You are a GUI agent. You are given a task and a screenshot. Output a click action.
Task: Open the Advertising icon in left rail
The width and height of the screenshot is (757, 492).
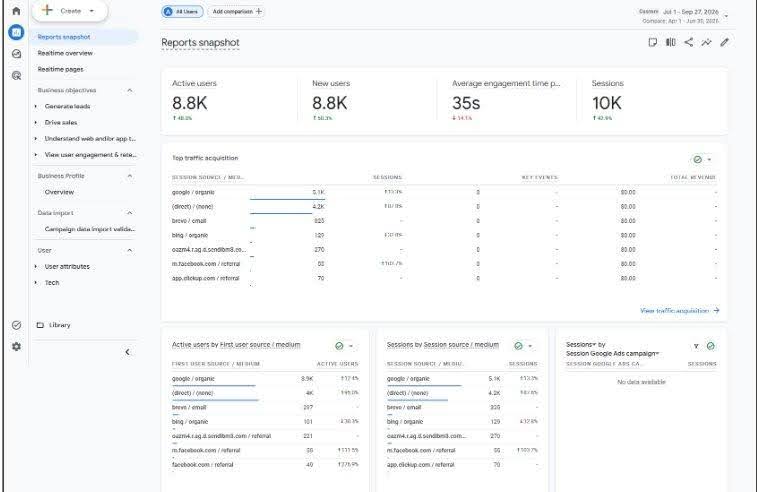click(16, 75)
